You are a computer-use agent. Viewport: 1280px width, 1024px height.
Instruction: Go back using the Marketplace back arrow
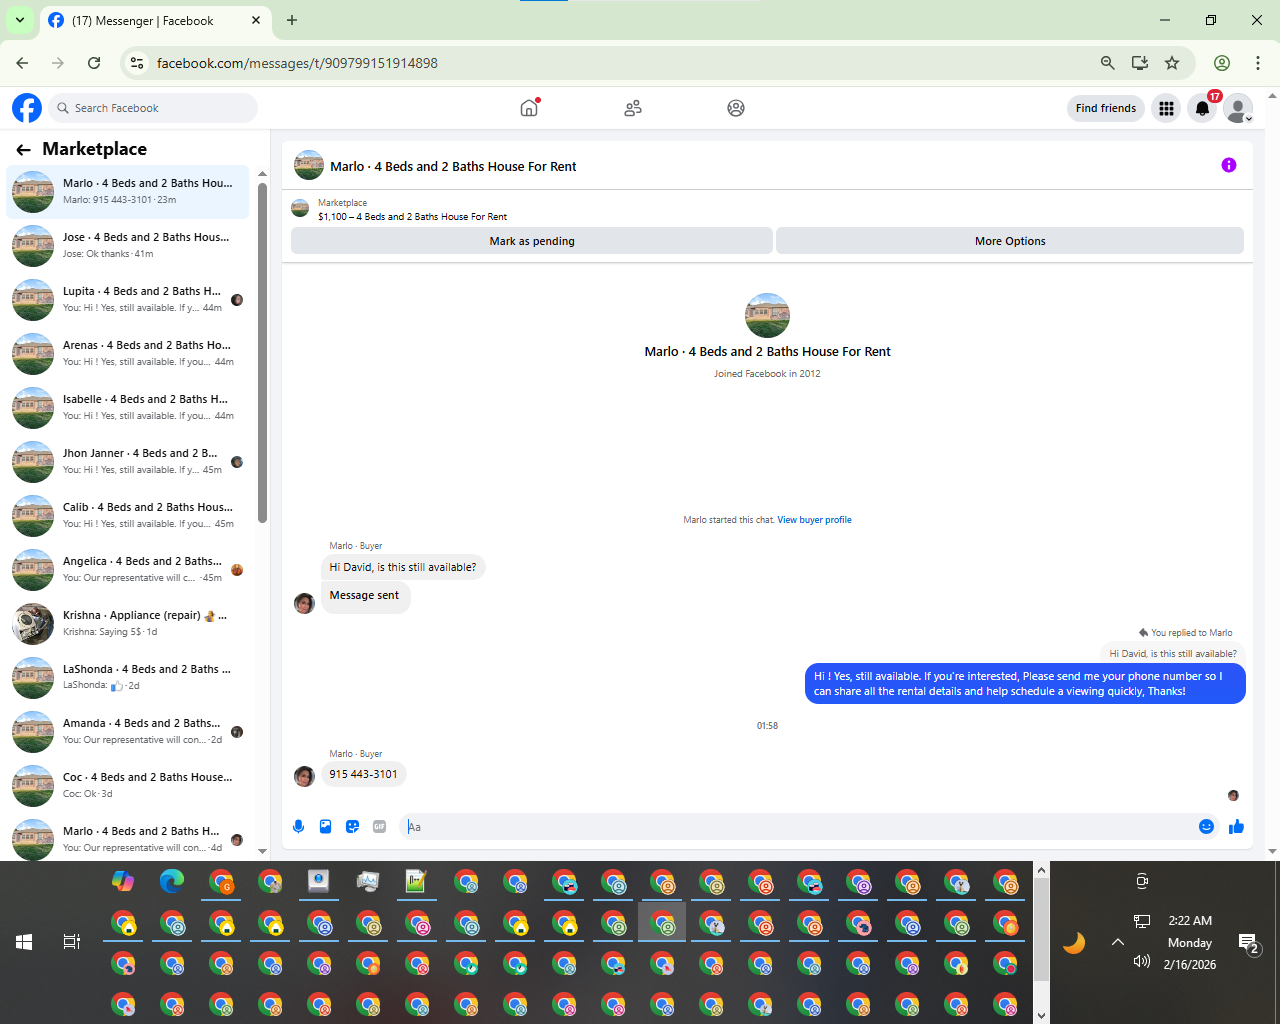(x=24, y=149)
